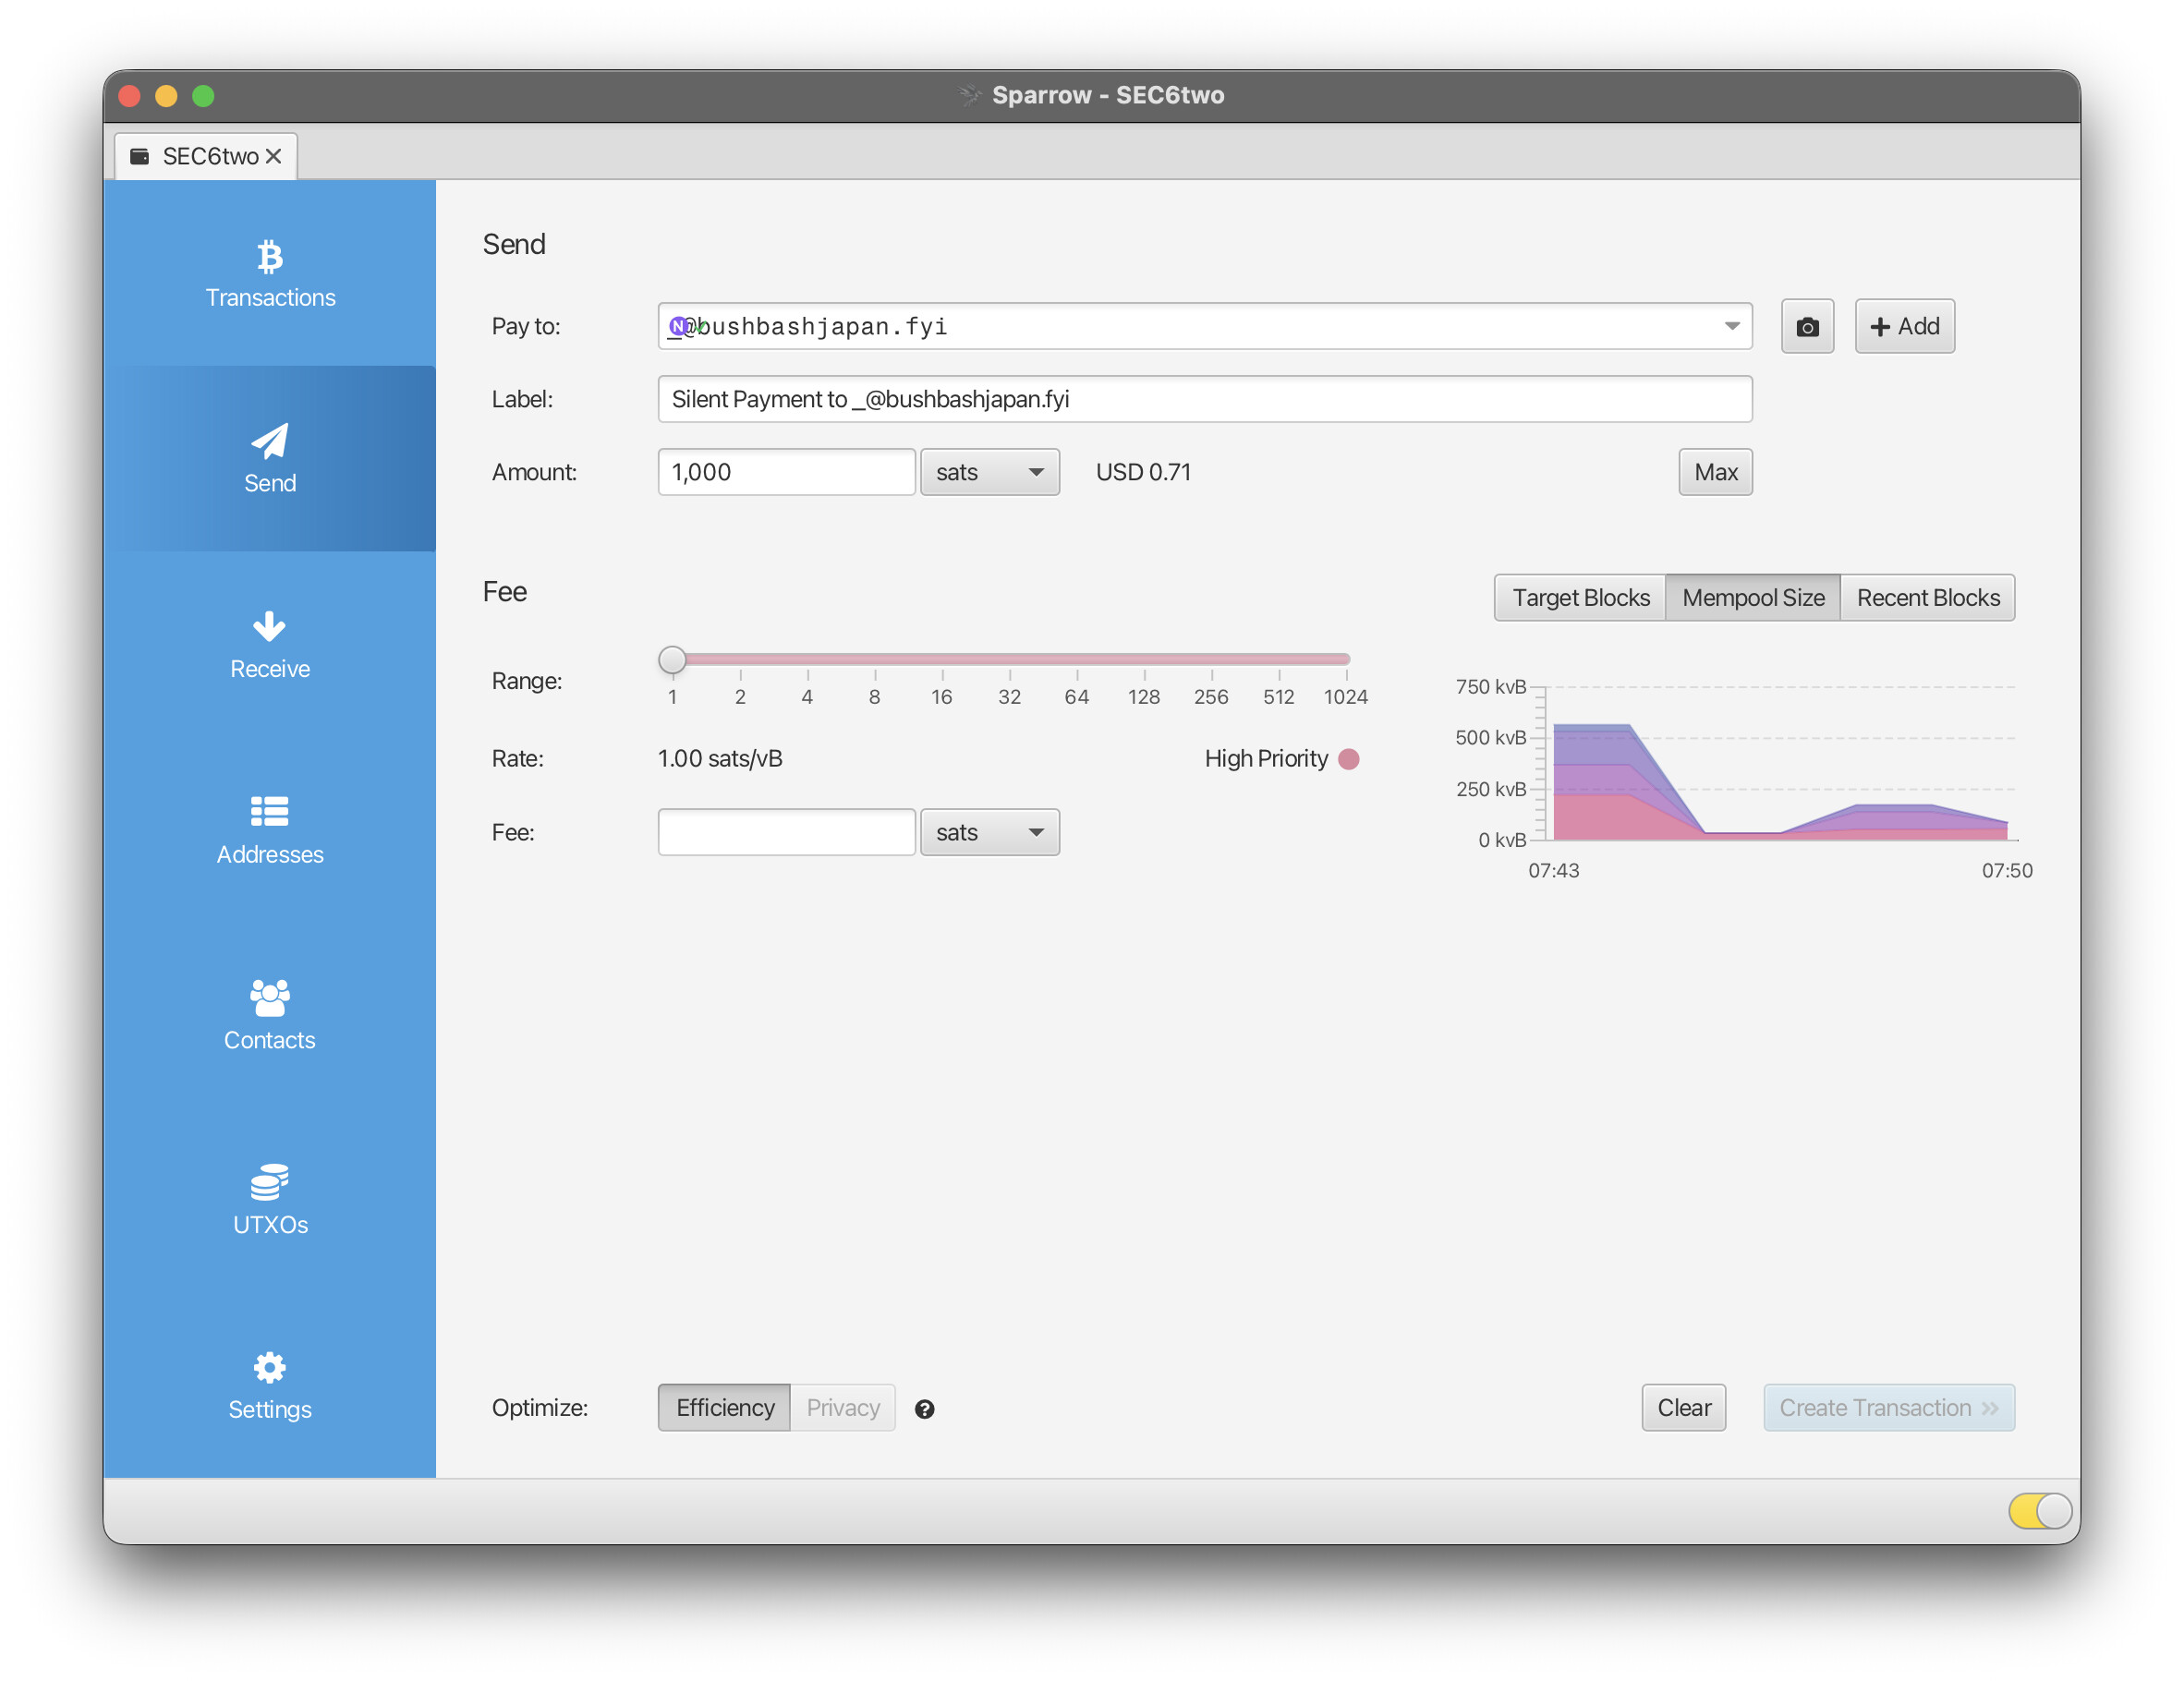The width and height of the screenshot is (2184, 1681).
Task: Toggle the server connection switch
Action: point(2039,1510)
